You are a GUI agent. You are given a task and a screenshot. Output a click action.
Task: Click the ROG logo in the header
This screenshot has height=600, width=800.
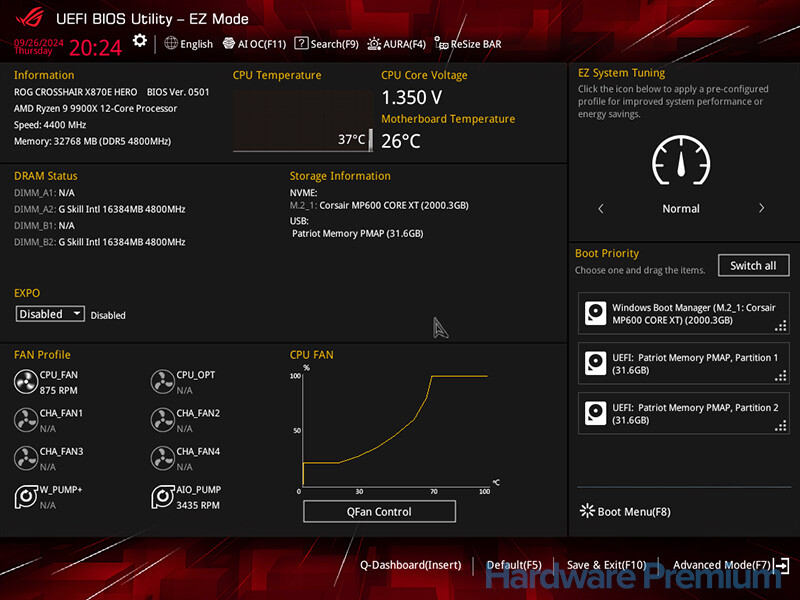coord(30,18)
